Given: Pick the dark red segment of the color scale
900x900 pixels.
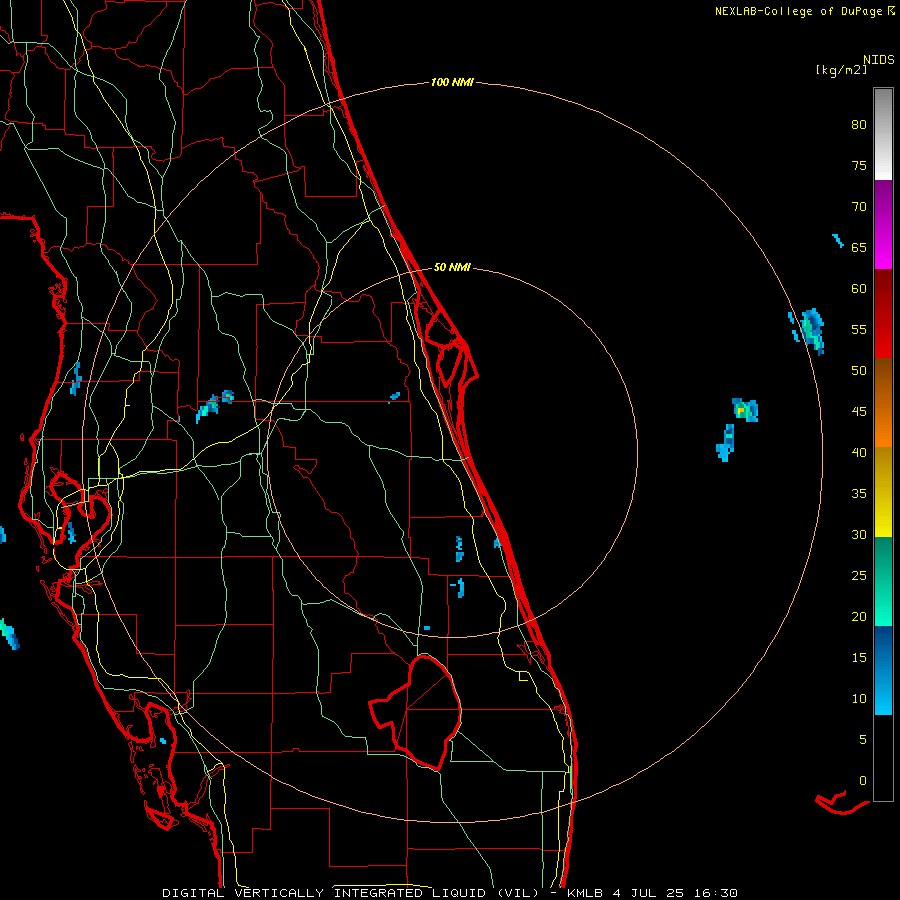Looking at the screenshot, I should click(x=883, y=314).
